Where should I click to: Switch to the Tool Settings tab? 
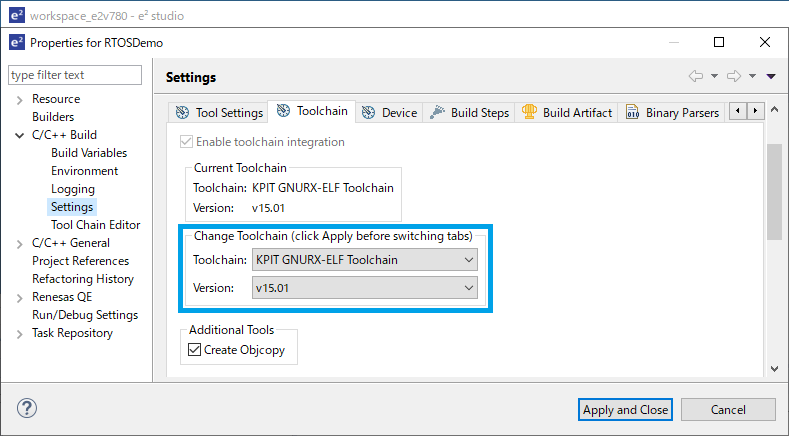[219, 112]
